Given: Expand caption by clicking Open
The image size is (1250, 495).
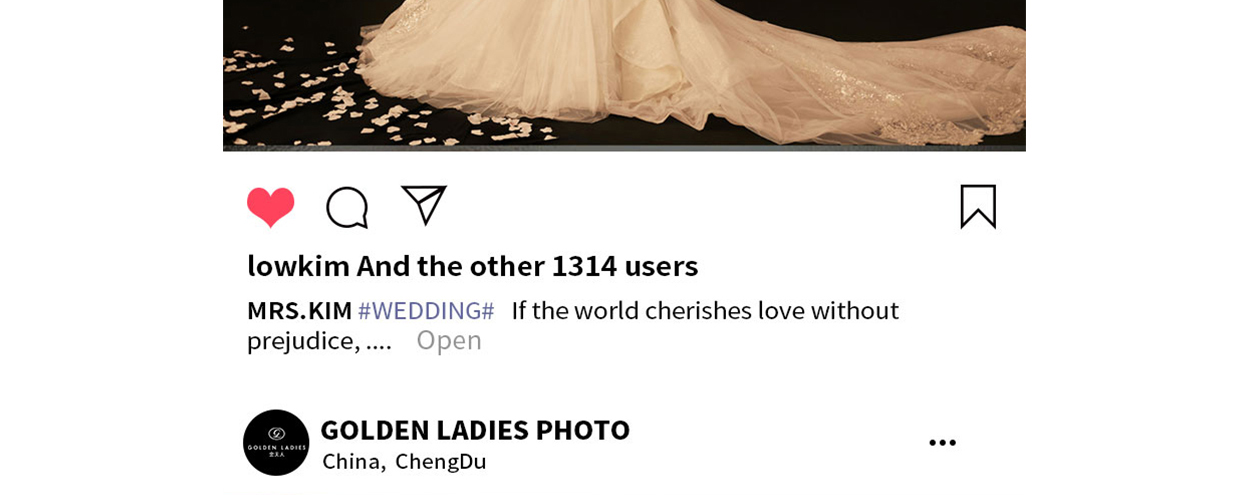Looking at the screenshot, I should (449, 340).
